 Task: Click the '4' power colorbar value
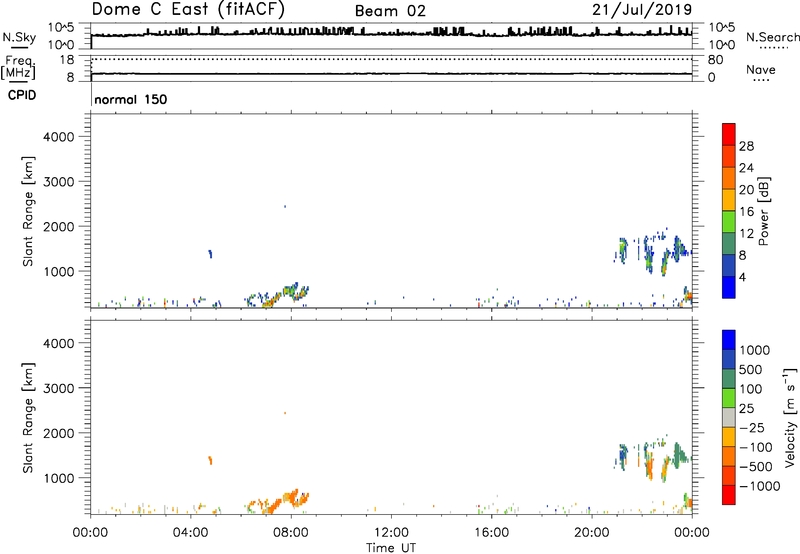tap(743, 277)
